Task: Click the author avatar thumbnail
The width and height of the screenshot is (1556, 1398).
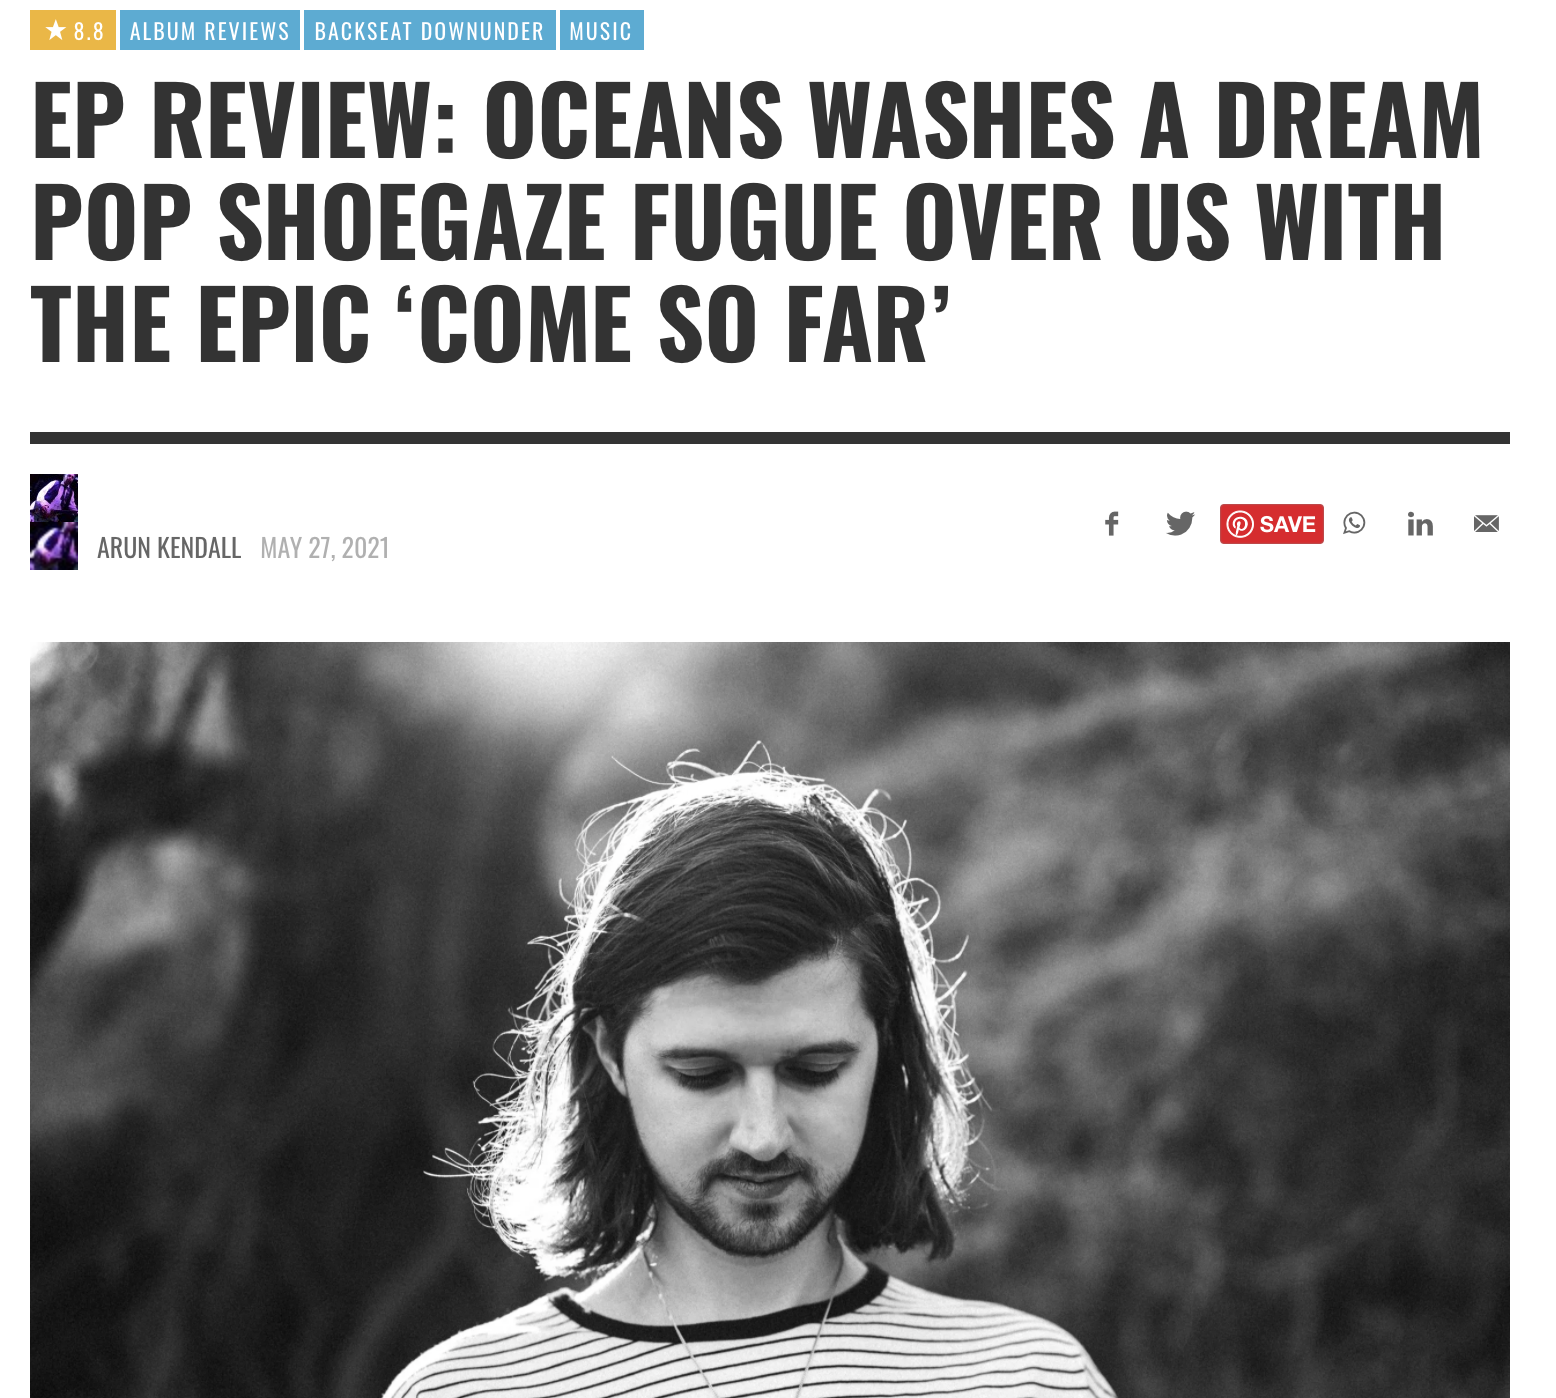Action: click(54, 522)
